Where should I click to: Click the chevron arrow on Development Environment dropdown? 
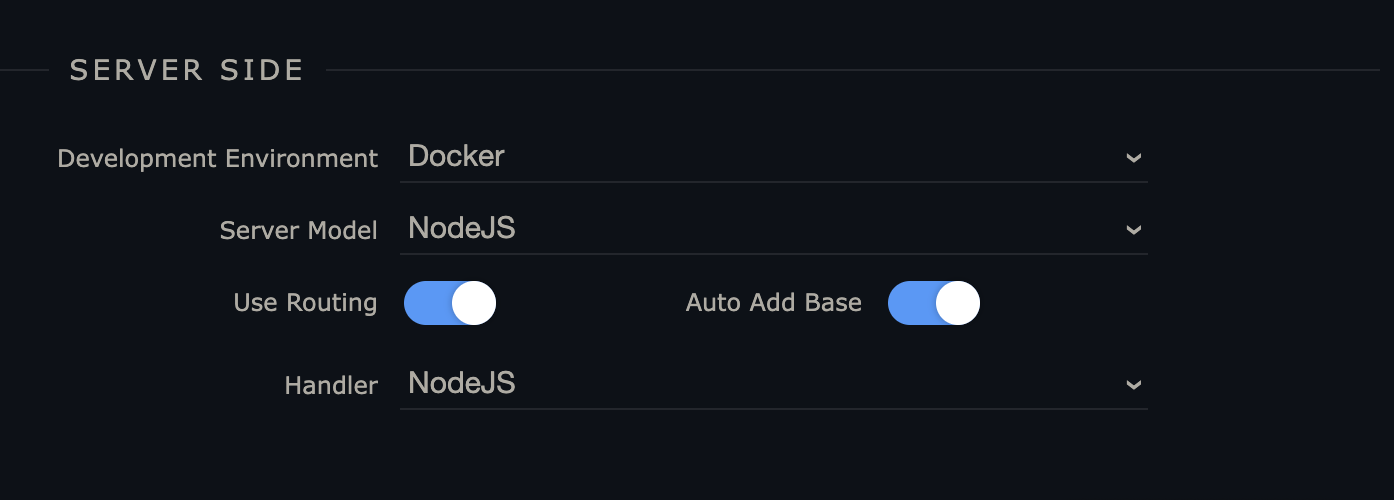tap(1133, 158)
